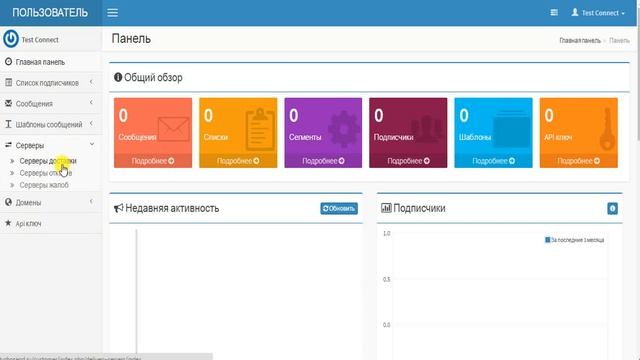Click the table icon next to Список подписчиков
The image size is (640, 360).
(8, 82)
